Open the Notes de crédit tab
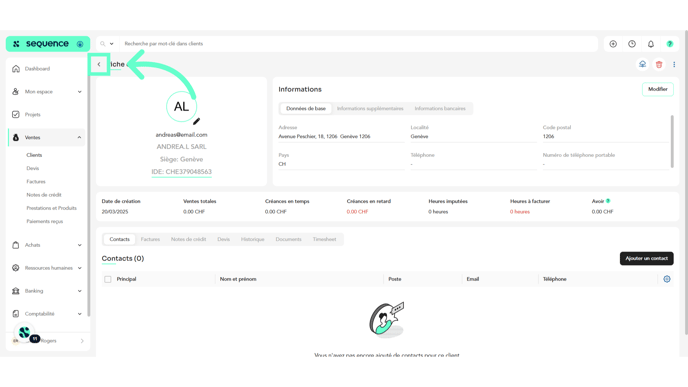This screenshot has height=387, width=688. (188, 239)
